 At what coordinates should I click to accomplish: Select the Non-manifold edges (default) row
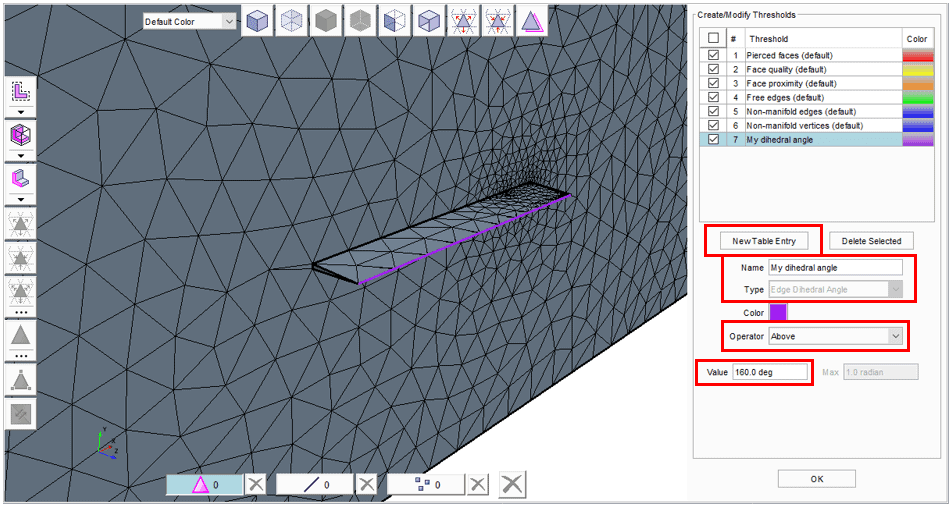pos(816,112)
